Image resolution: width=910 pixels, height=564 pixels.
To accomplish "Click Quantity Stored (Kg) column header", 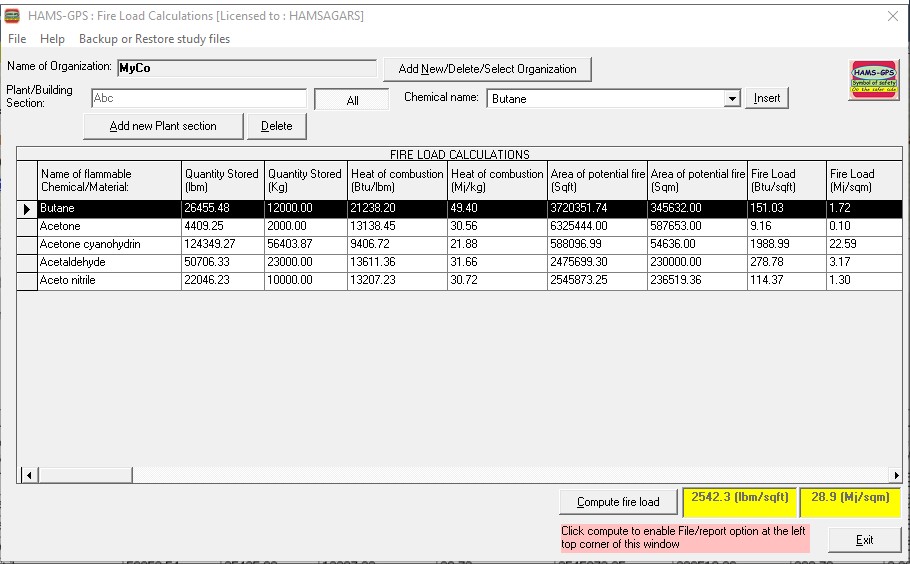I will tap(306, 180).
